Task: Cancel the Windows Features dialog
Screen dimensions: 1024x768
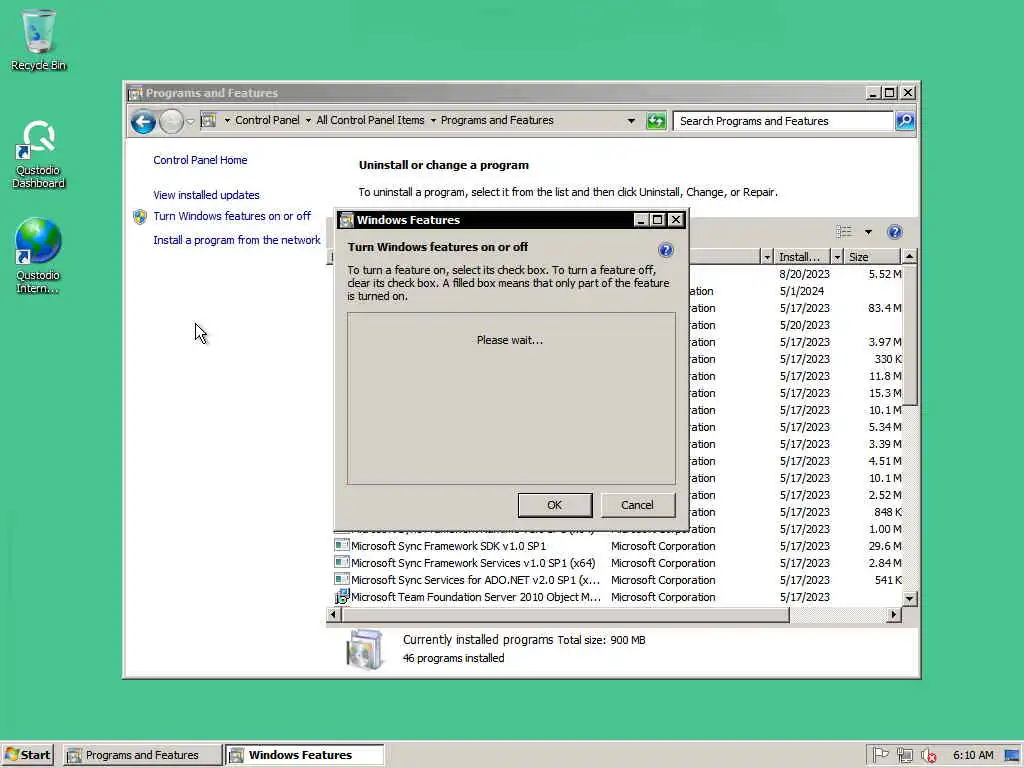Action: click(x=637, y=505)
